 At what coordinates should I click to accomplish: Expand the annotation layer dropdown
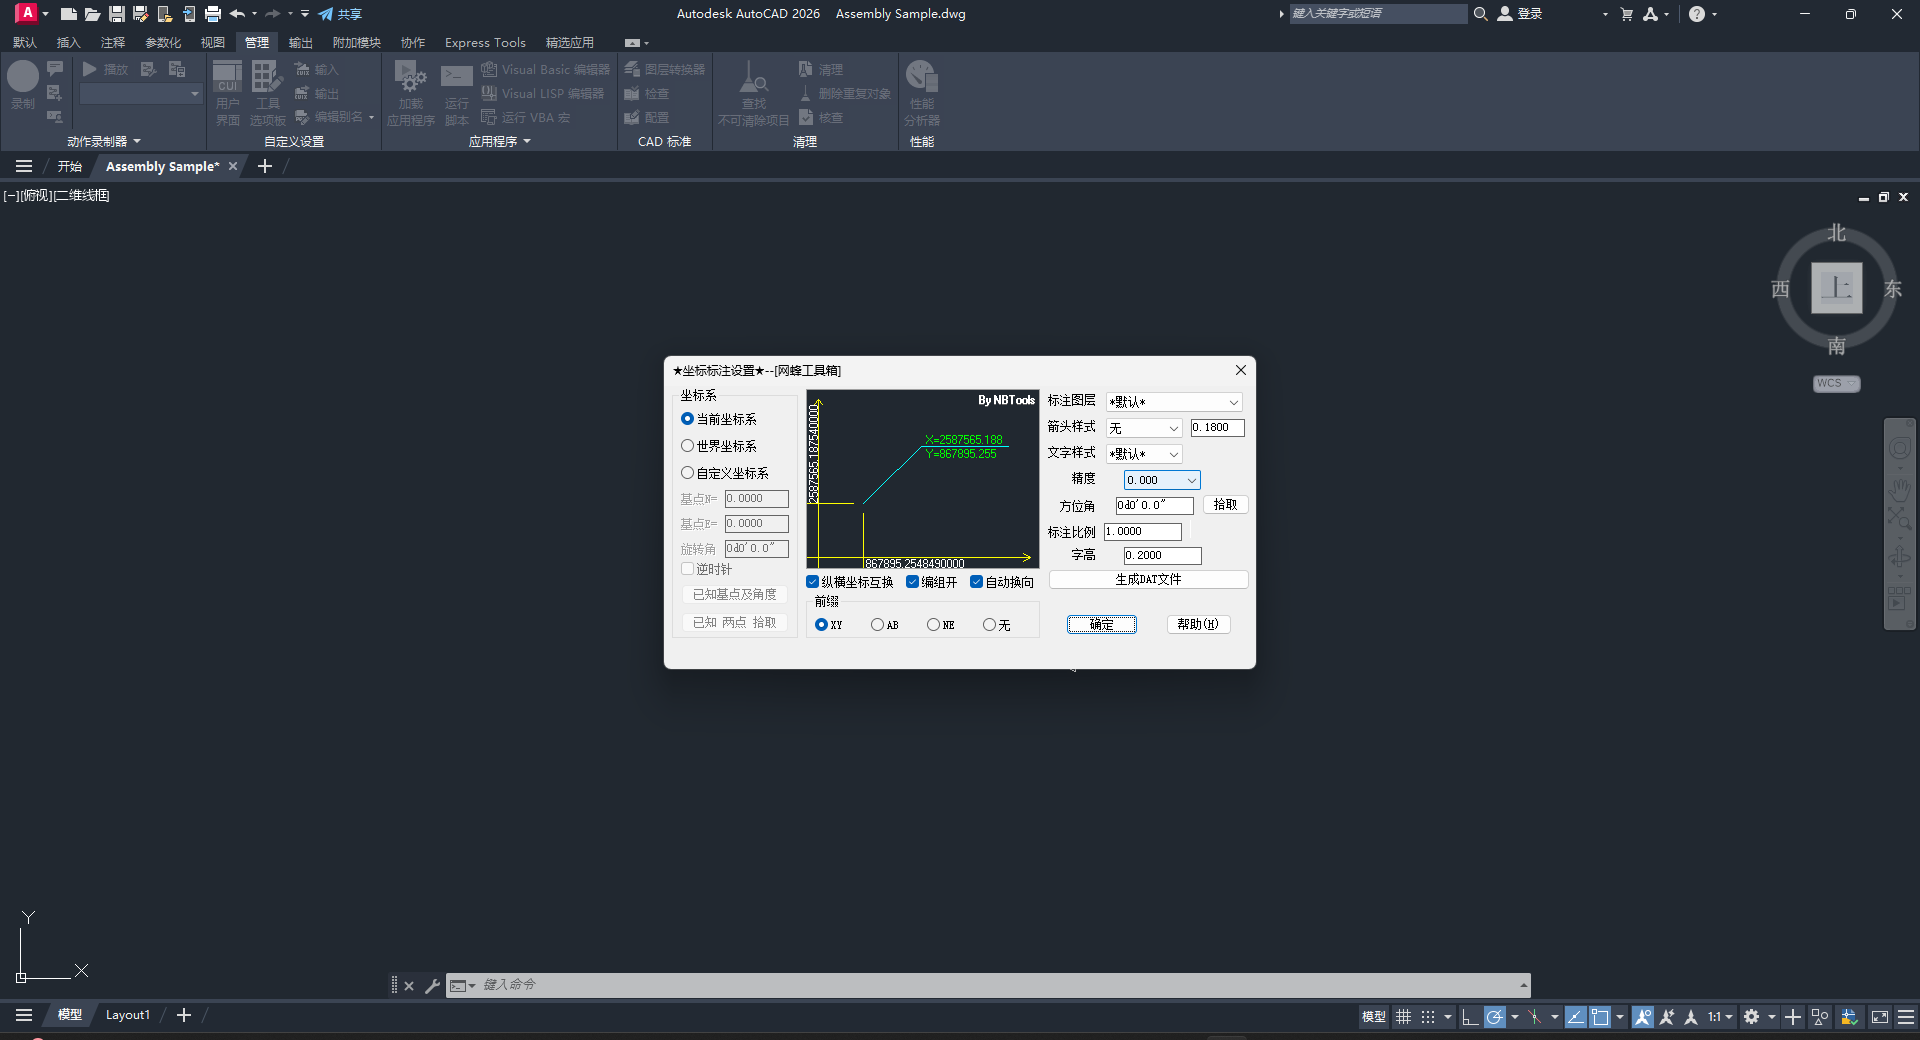pyautogui.click(x=1233, y=402)
